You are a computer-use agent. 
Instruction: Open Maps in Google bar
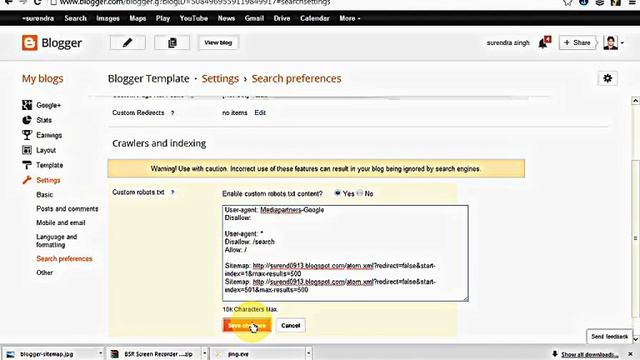pyautogui.click(x=138, y=18)
